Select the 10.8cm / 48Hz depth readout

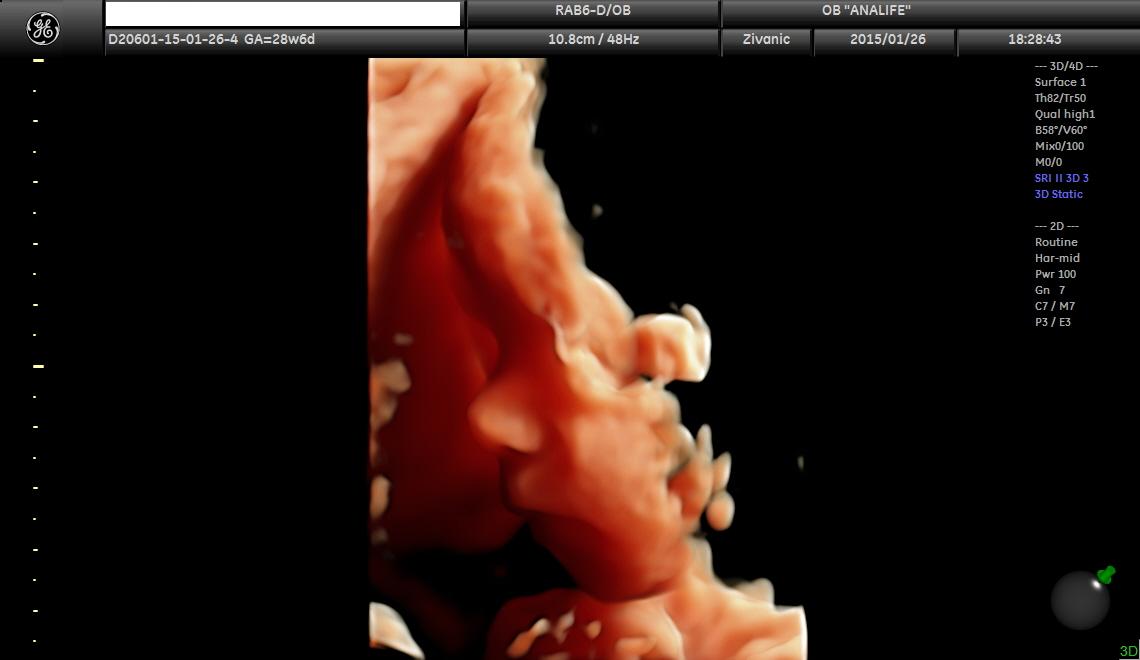[x=593, y=39]
